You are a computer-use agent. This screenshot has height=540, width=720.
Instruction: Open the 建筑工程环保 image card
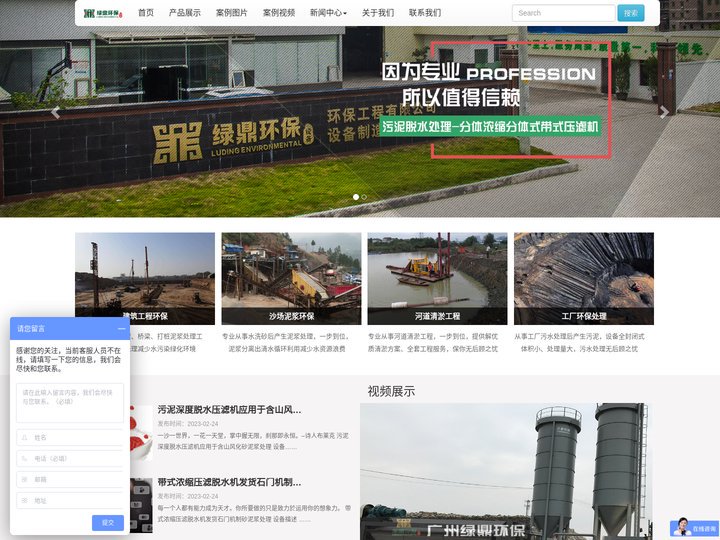145,278
